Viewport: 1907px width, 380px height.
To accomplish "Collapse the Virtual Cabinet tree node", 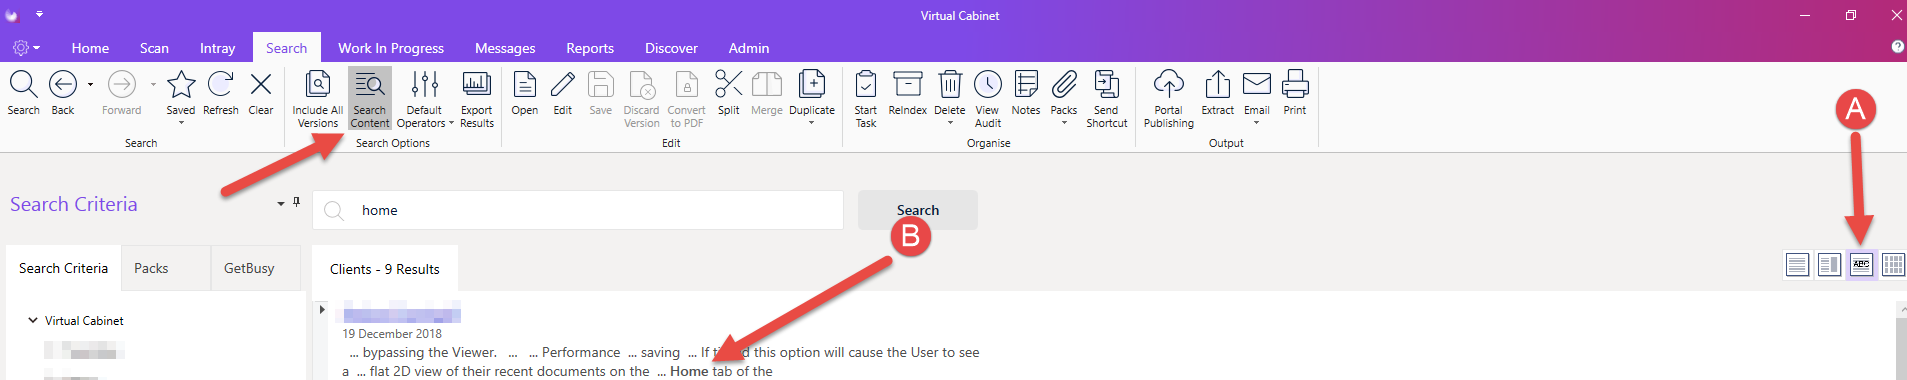I will 33,320.
